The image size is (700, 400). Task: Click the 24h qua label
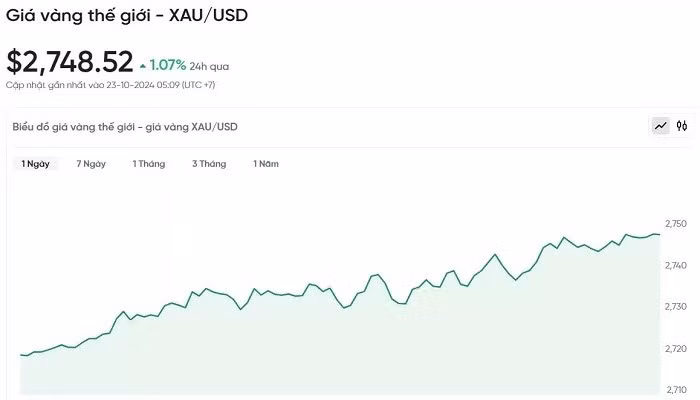[210, 66]
